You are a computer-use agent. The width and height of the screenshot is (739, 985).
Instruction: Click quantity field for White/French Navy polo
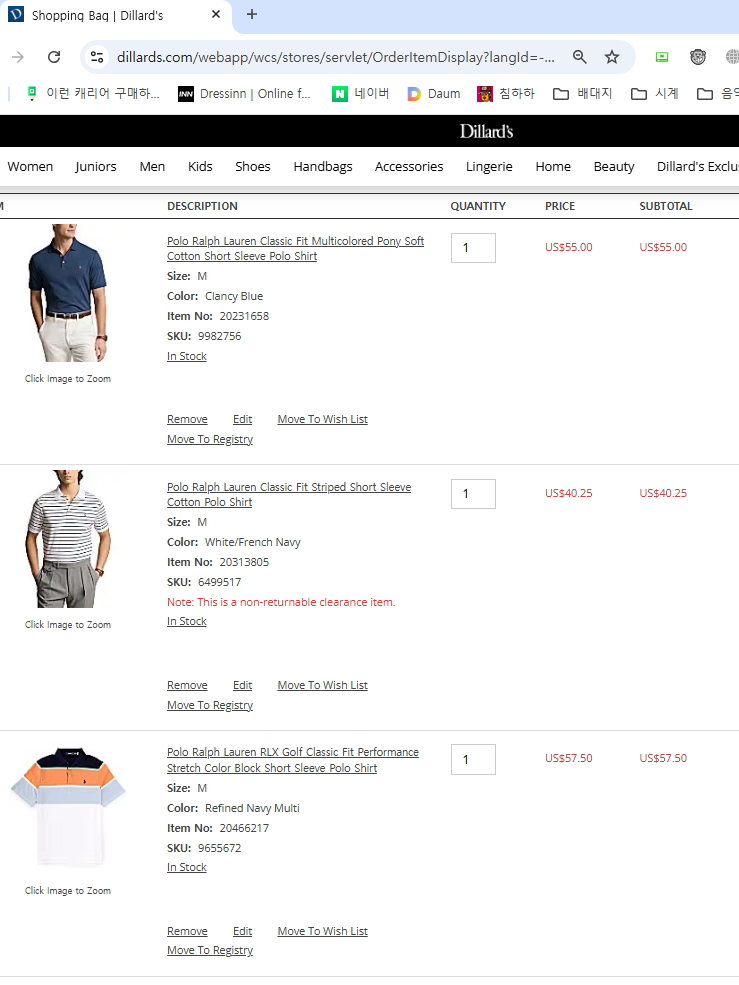pyautogui.click(x=473, y=494)
